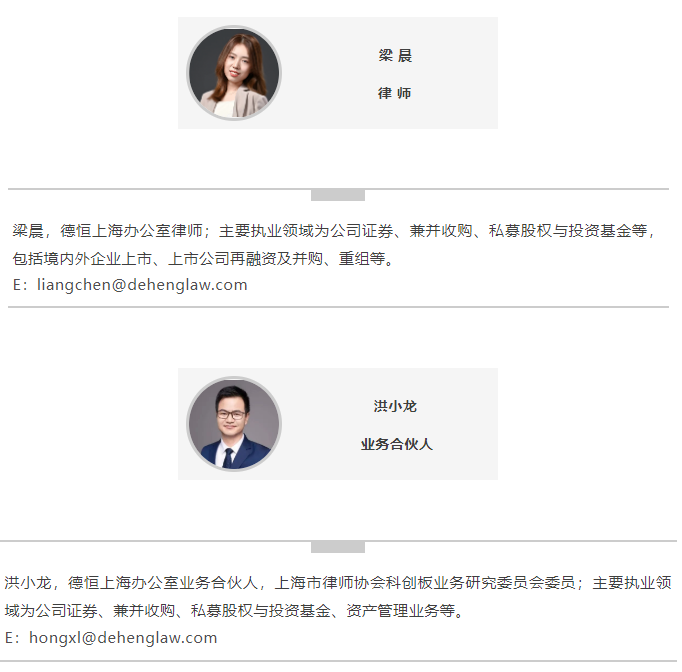Image resolution: width=682 pixels, height=672 pixels.
Task: Click the gray tab under second divider line
Action: pyautogui.click(x=338, y=547)
